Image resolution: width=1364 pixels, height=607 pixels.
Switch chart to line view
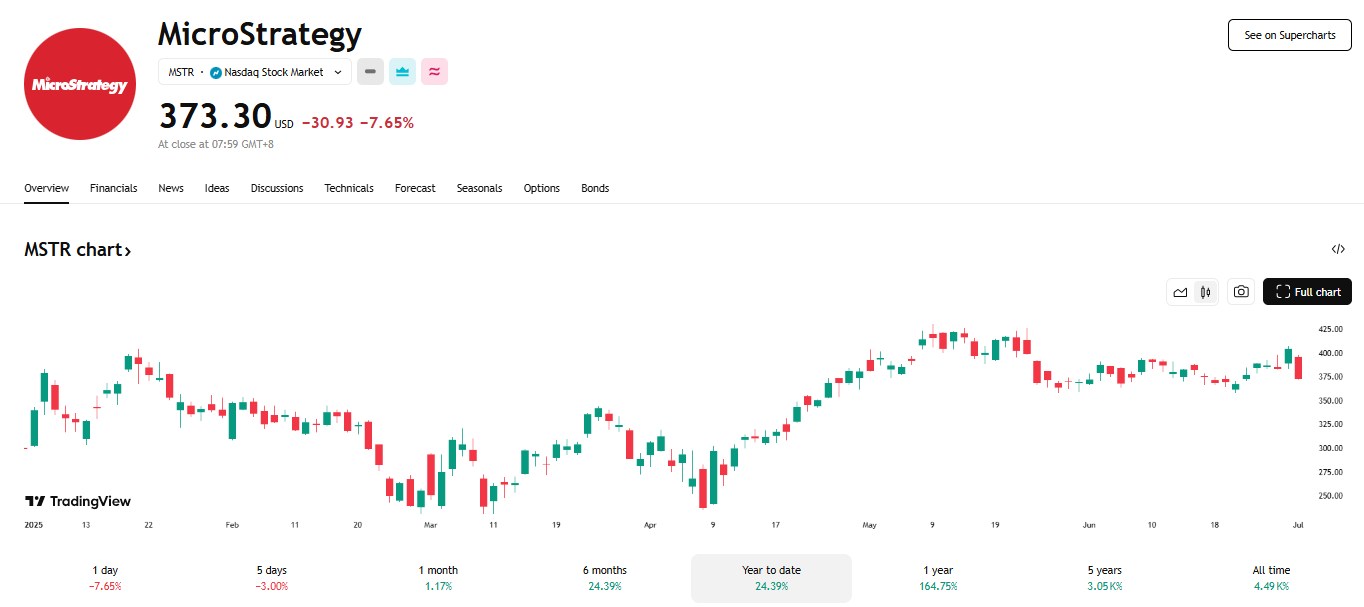[1180, 291]
